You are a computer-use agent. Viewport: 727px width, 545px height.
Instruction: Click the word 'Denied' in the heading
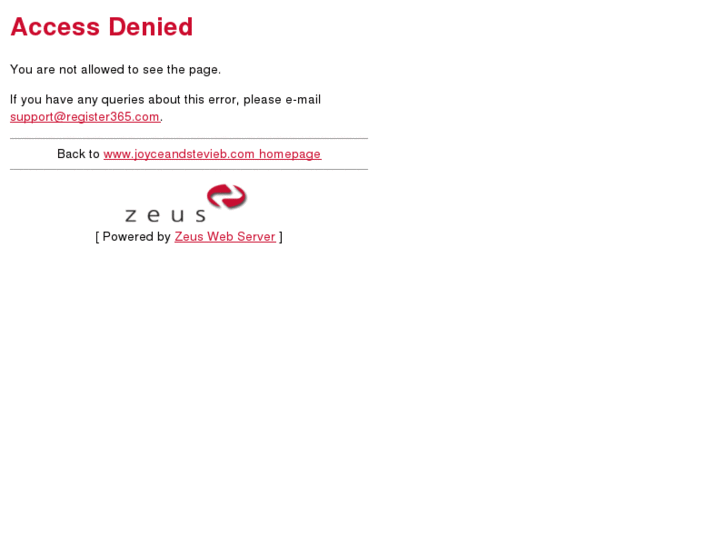point(151,26)
